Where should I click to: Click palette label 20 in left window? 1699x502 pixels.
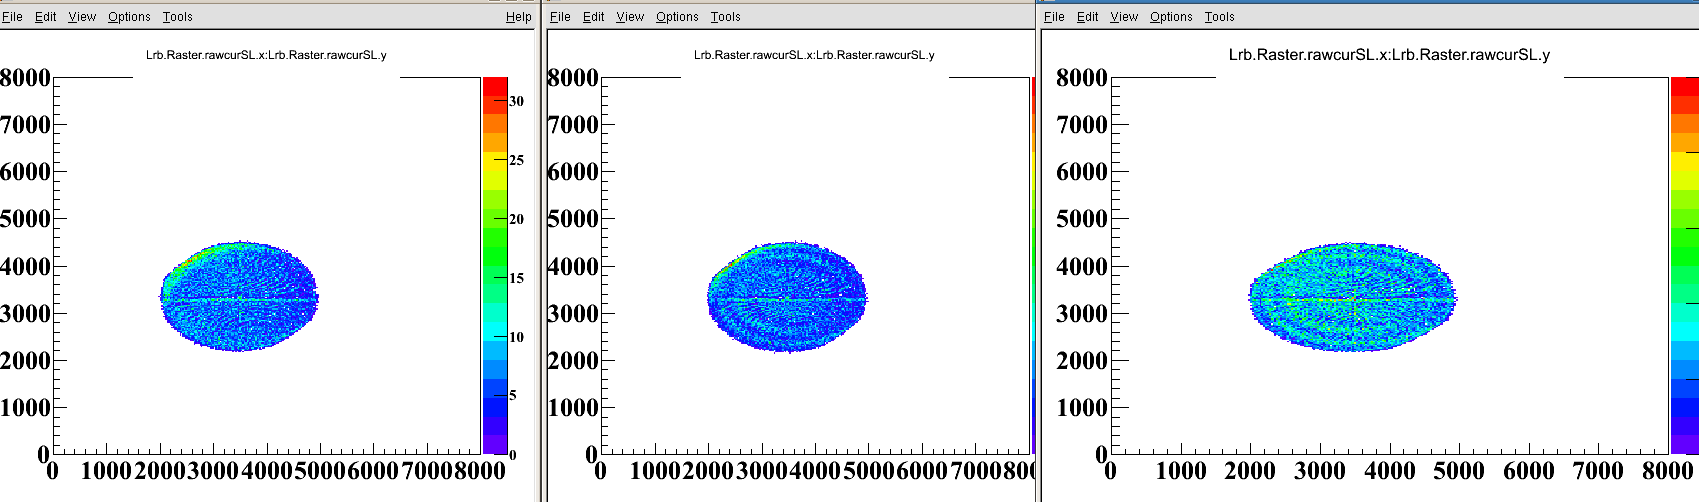coord(517,219)
